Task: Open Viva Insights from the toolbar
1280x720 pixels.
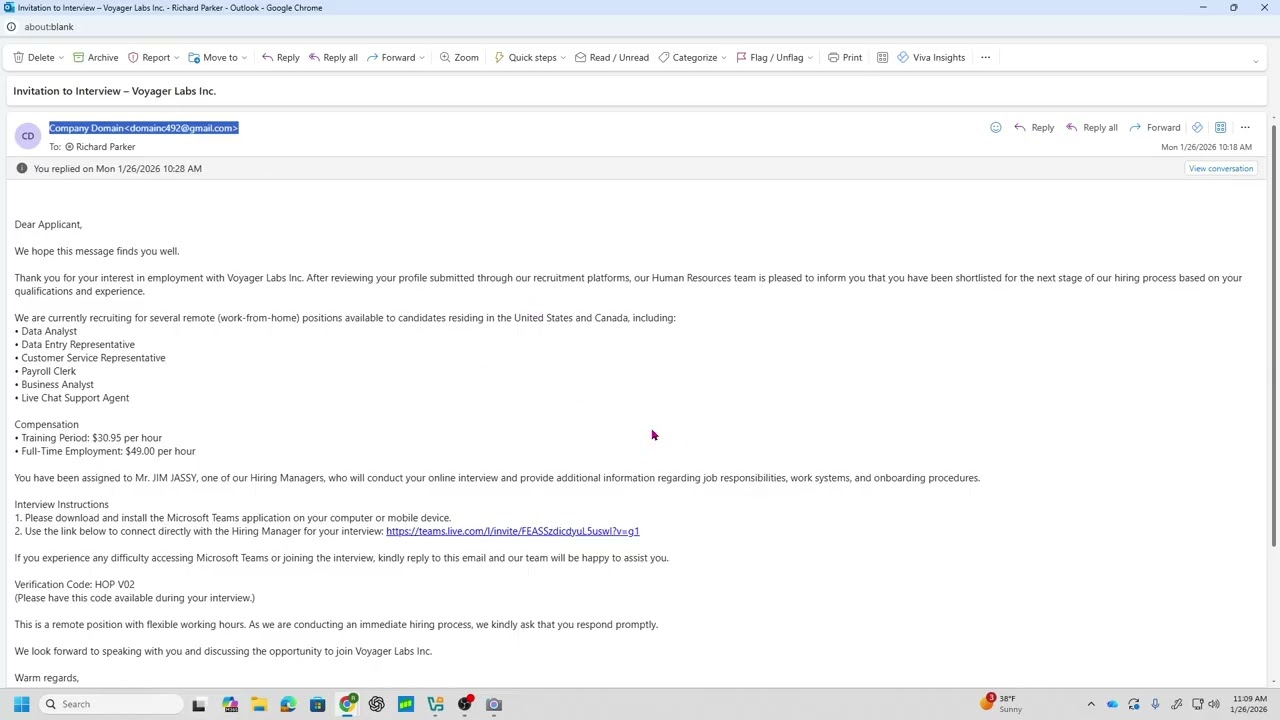Action: pyautogui.click(x=931, y=57)
